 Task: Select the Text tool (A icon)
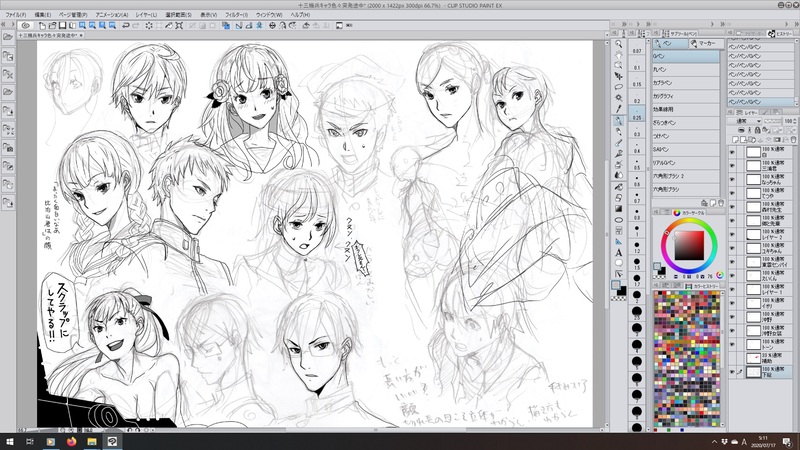[x=618, y=253]
